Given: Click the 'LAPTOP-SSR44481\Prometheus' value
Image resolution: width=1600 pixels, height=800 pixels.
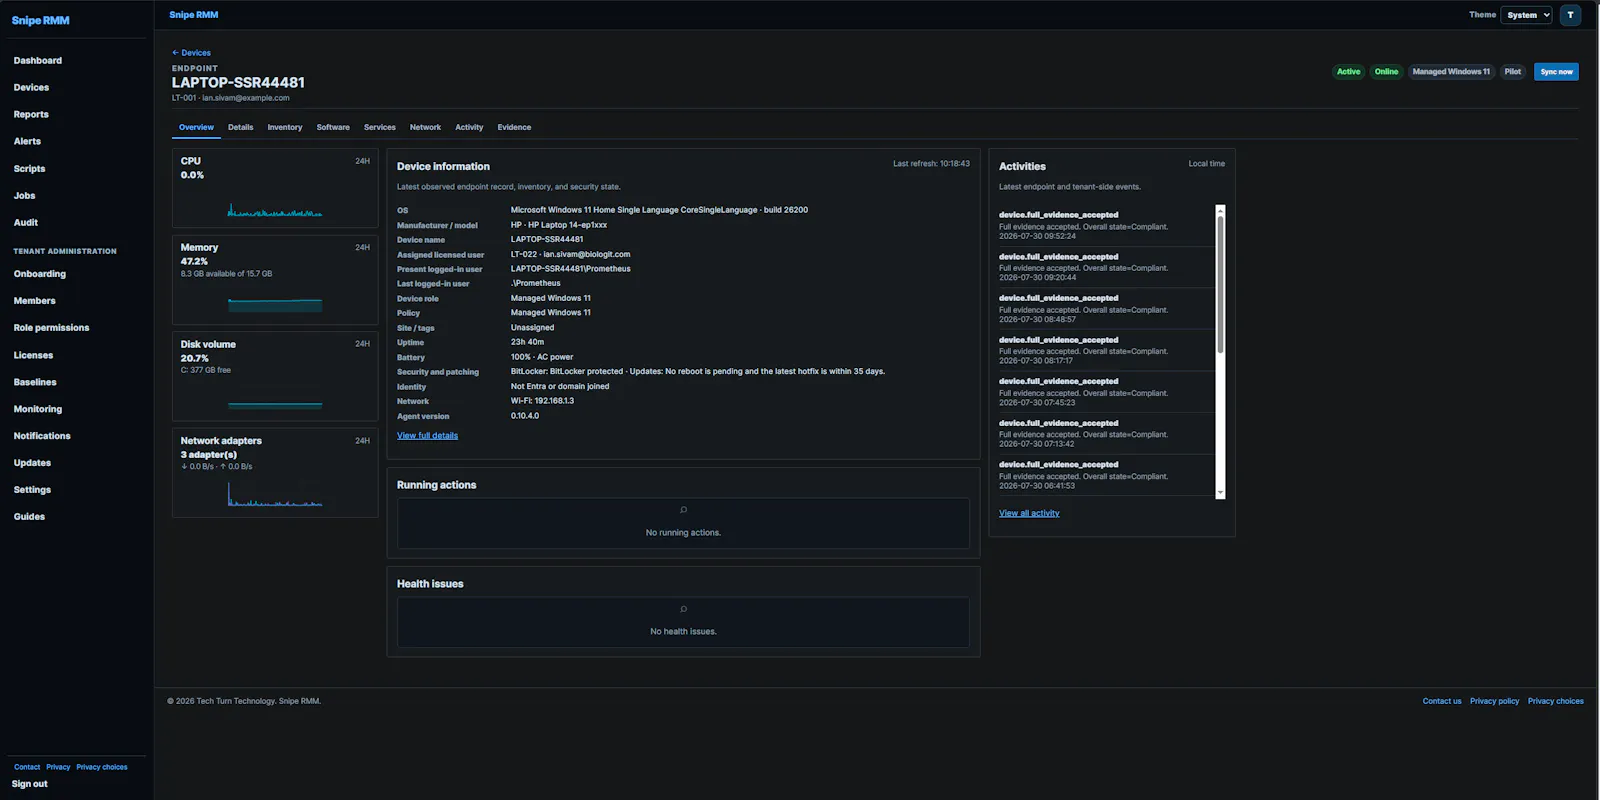Looking at the screenshot, I should tap(571, 269).
